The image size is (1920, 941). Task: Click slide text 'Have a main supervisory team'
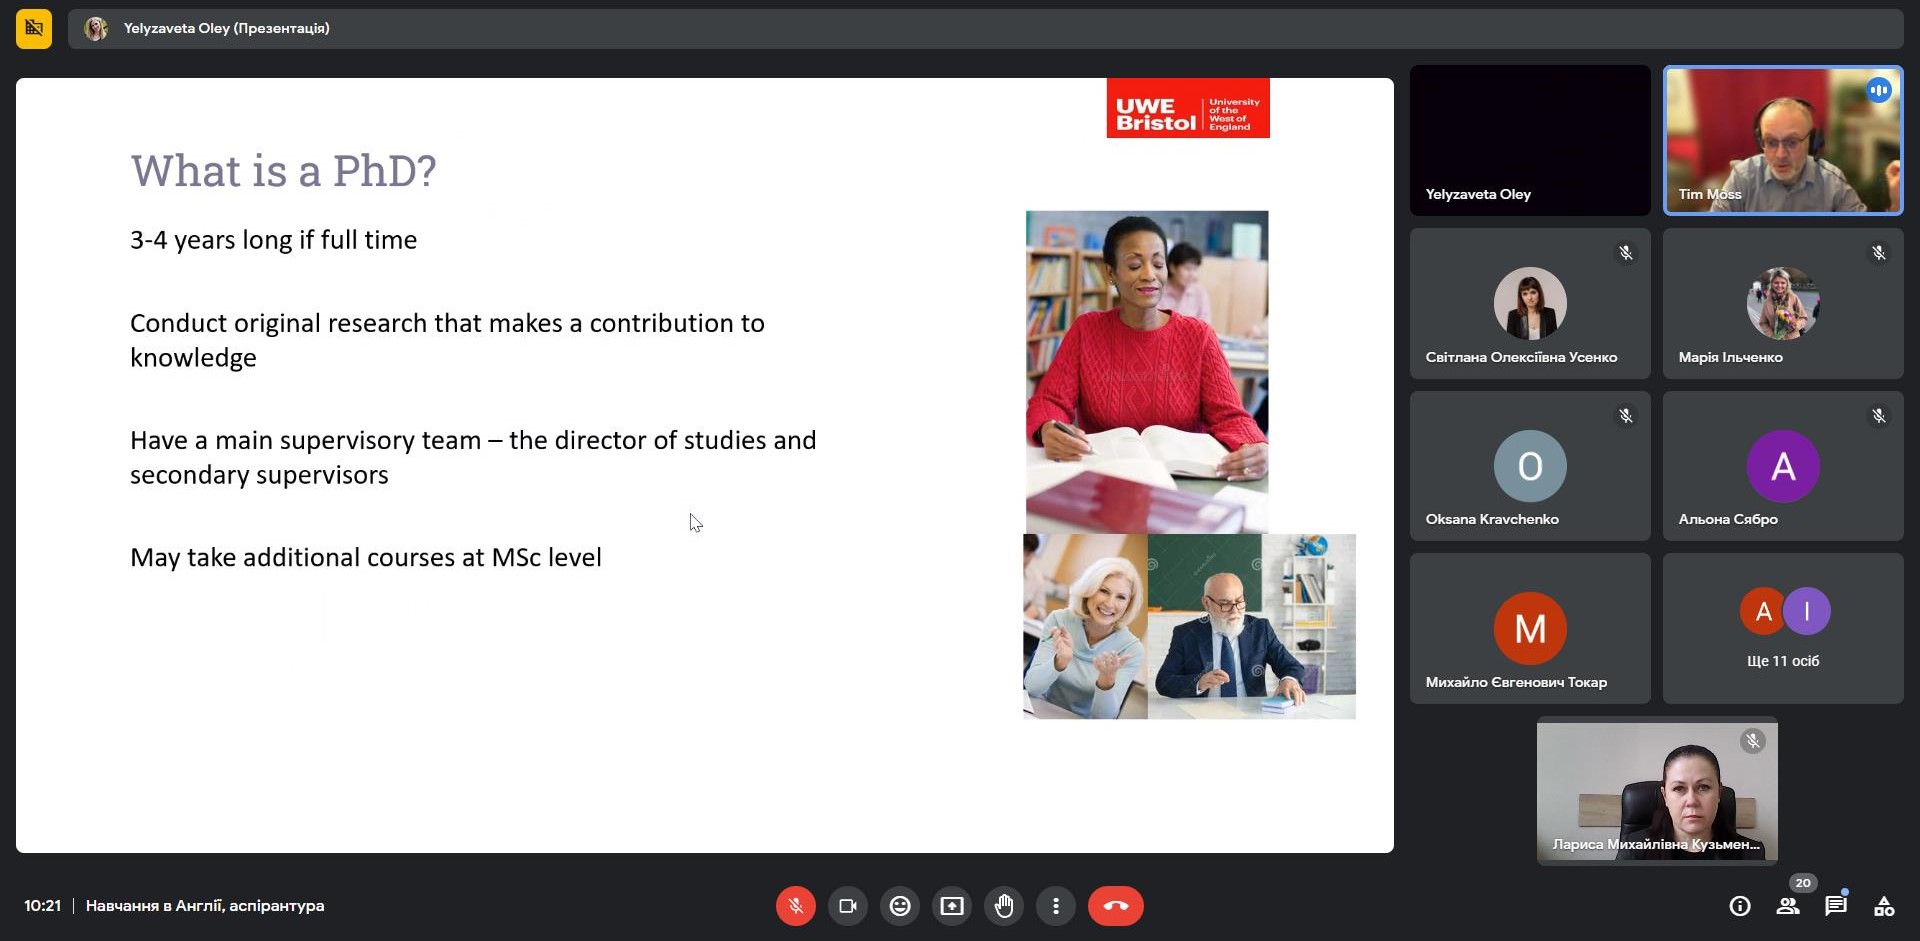pos(305,440)
